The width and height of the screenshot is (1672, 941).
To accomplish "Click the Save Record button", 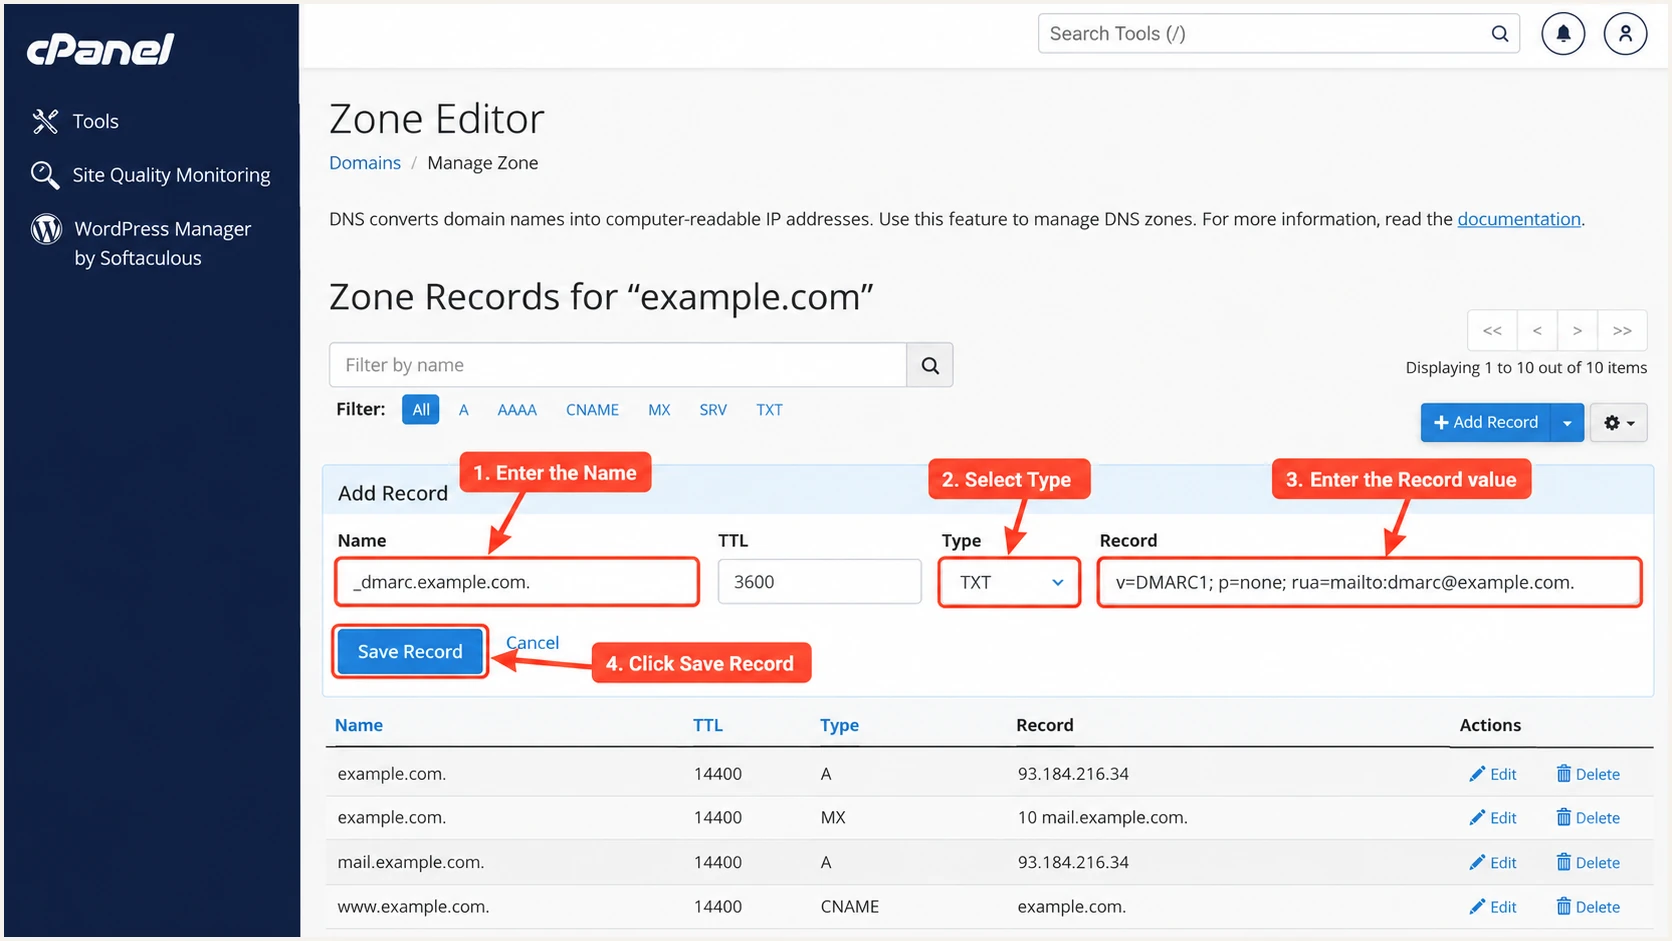I will [x=410, y=652].
